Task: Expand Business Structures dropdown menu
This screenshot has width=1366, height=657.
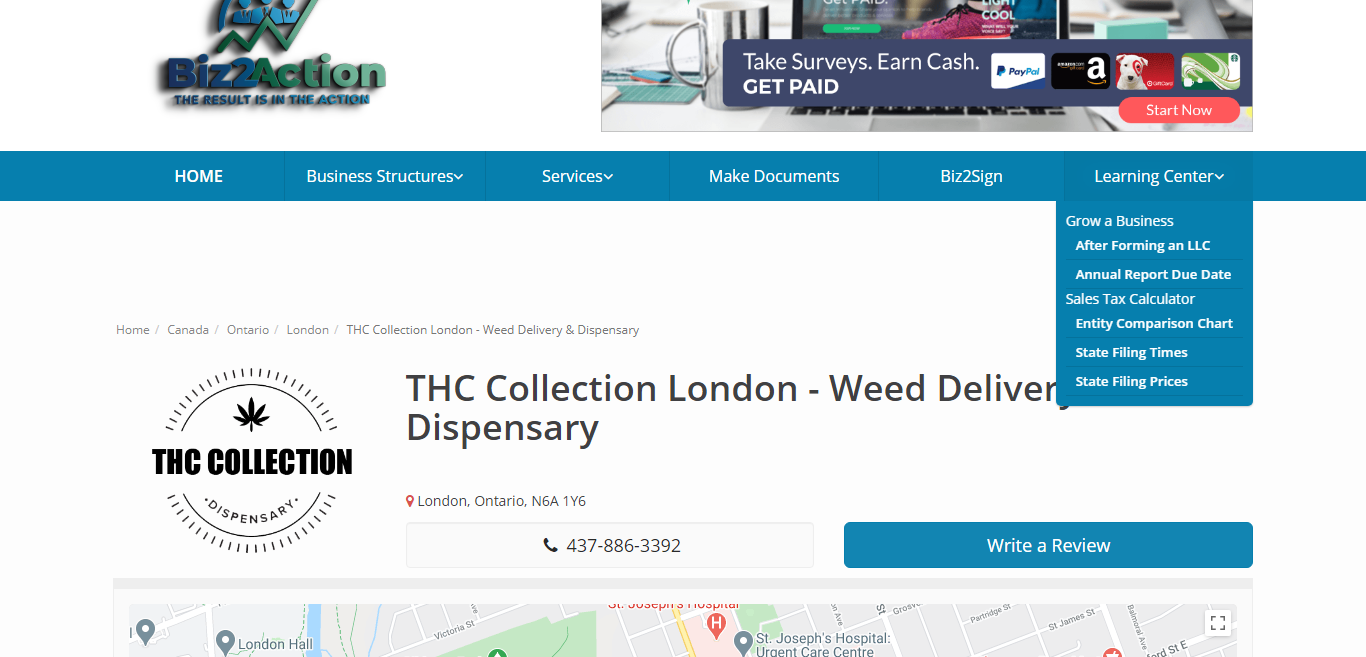Action: click(385, 176)
